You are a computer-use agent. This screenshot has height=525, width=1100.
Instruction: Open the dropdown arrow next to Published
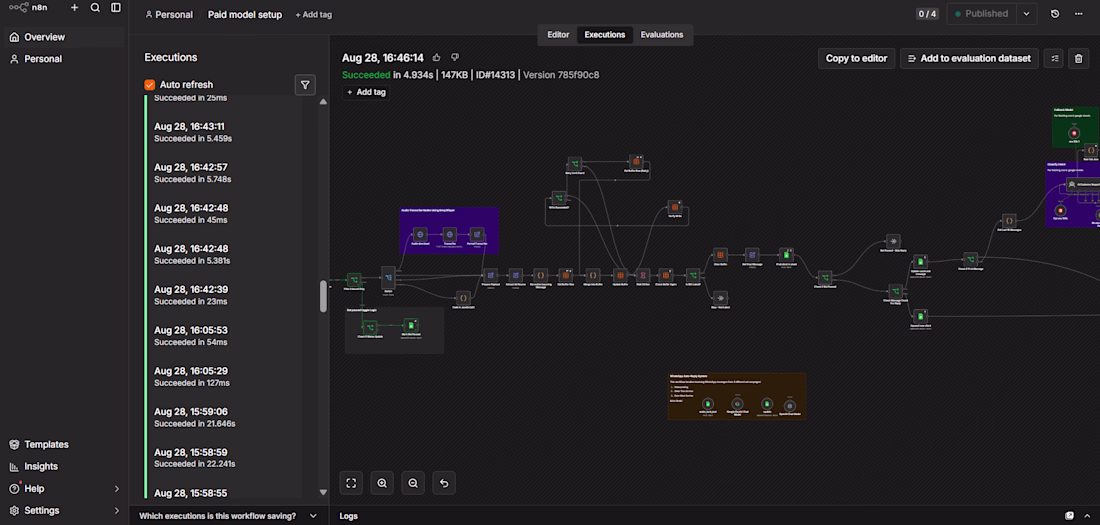[x=1026, y=14]
